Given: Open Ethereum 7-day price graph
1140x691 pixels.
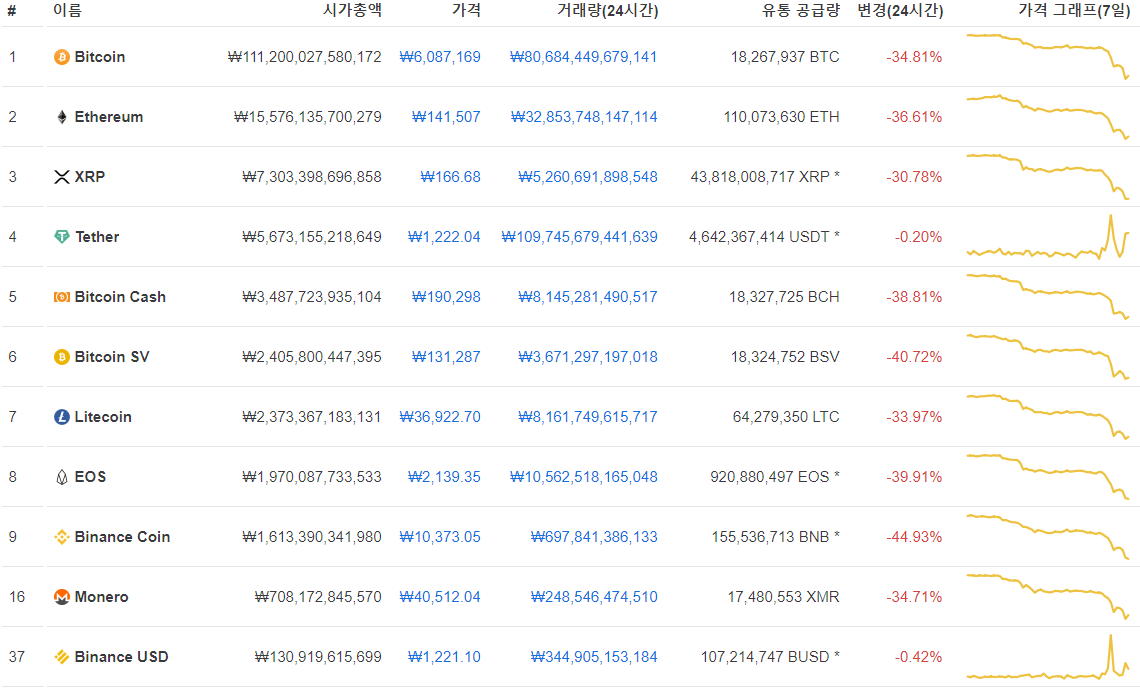Looking at the screenshot, I should click(1048, 116).
